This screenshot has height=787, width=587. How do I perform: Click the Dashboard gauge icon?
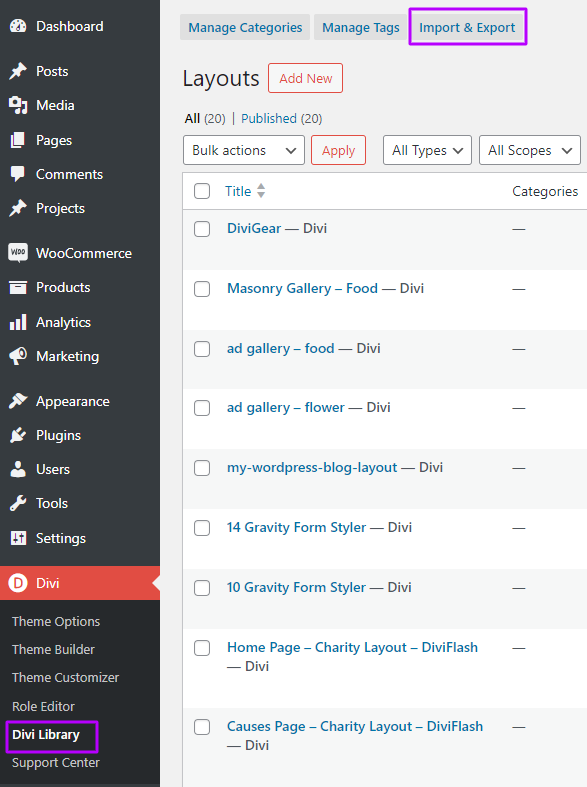[18, 26]
